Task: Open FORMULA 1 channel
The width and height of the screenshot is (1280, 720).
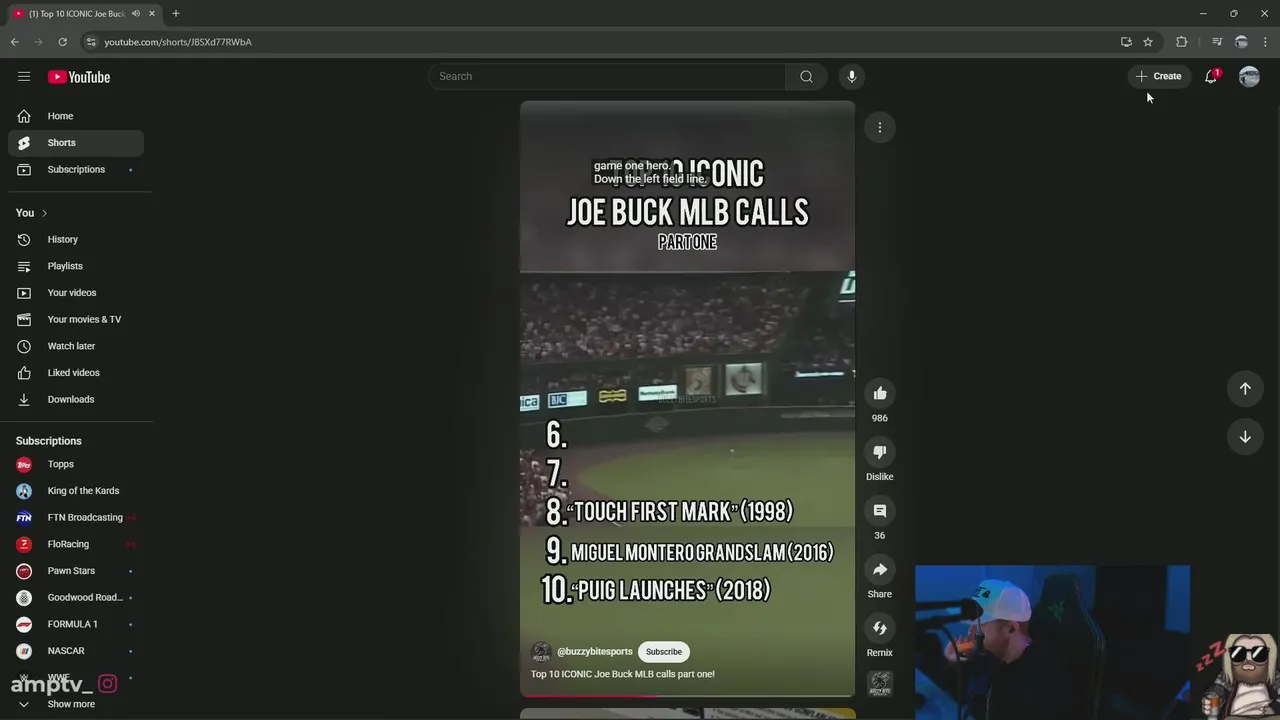Action: 76,624
